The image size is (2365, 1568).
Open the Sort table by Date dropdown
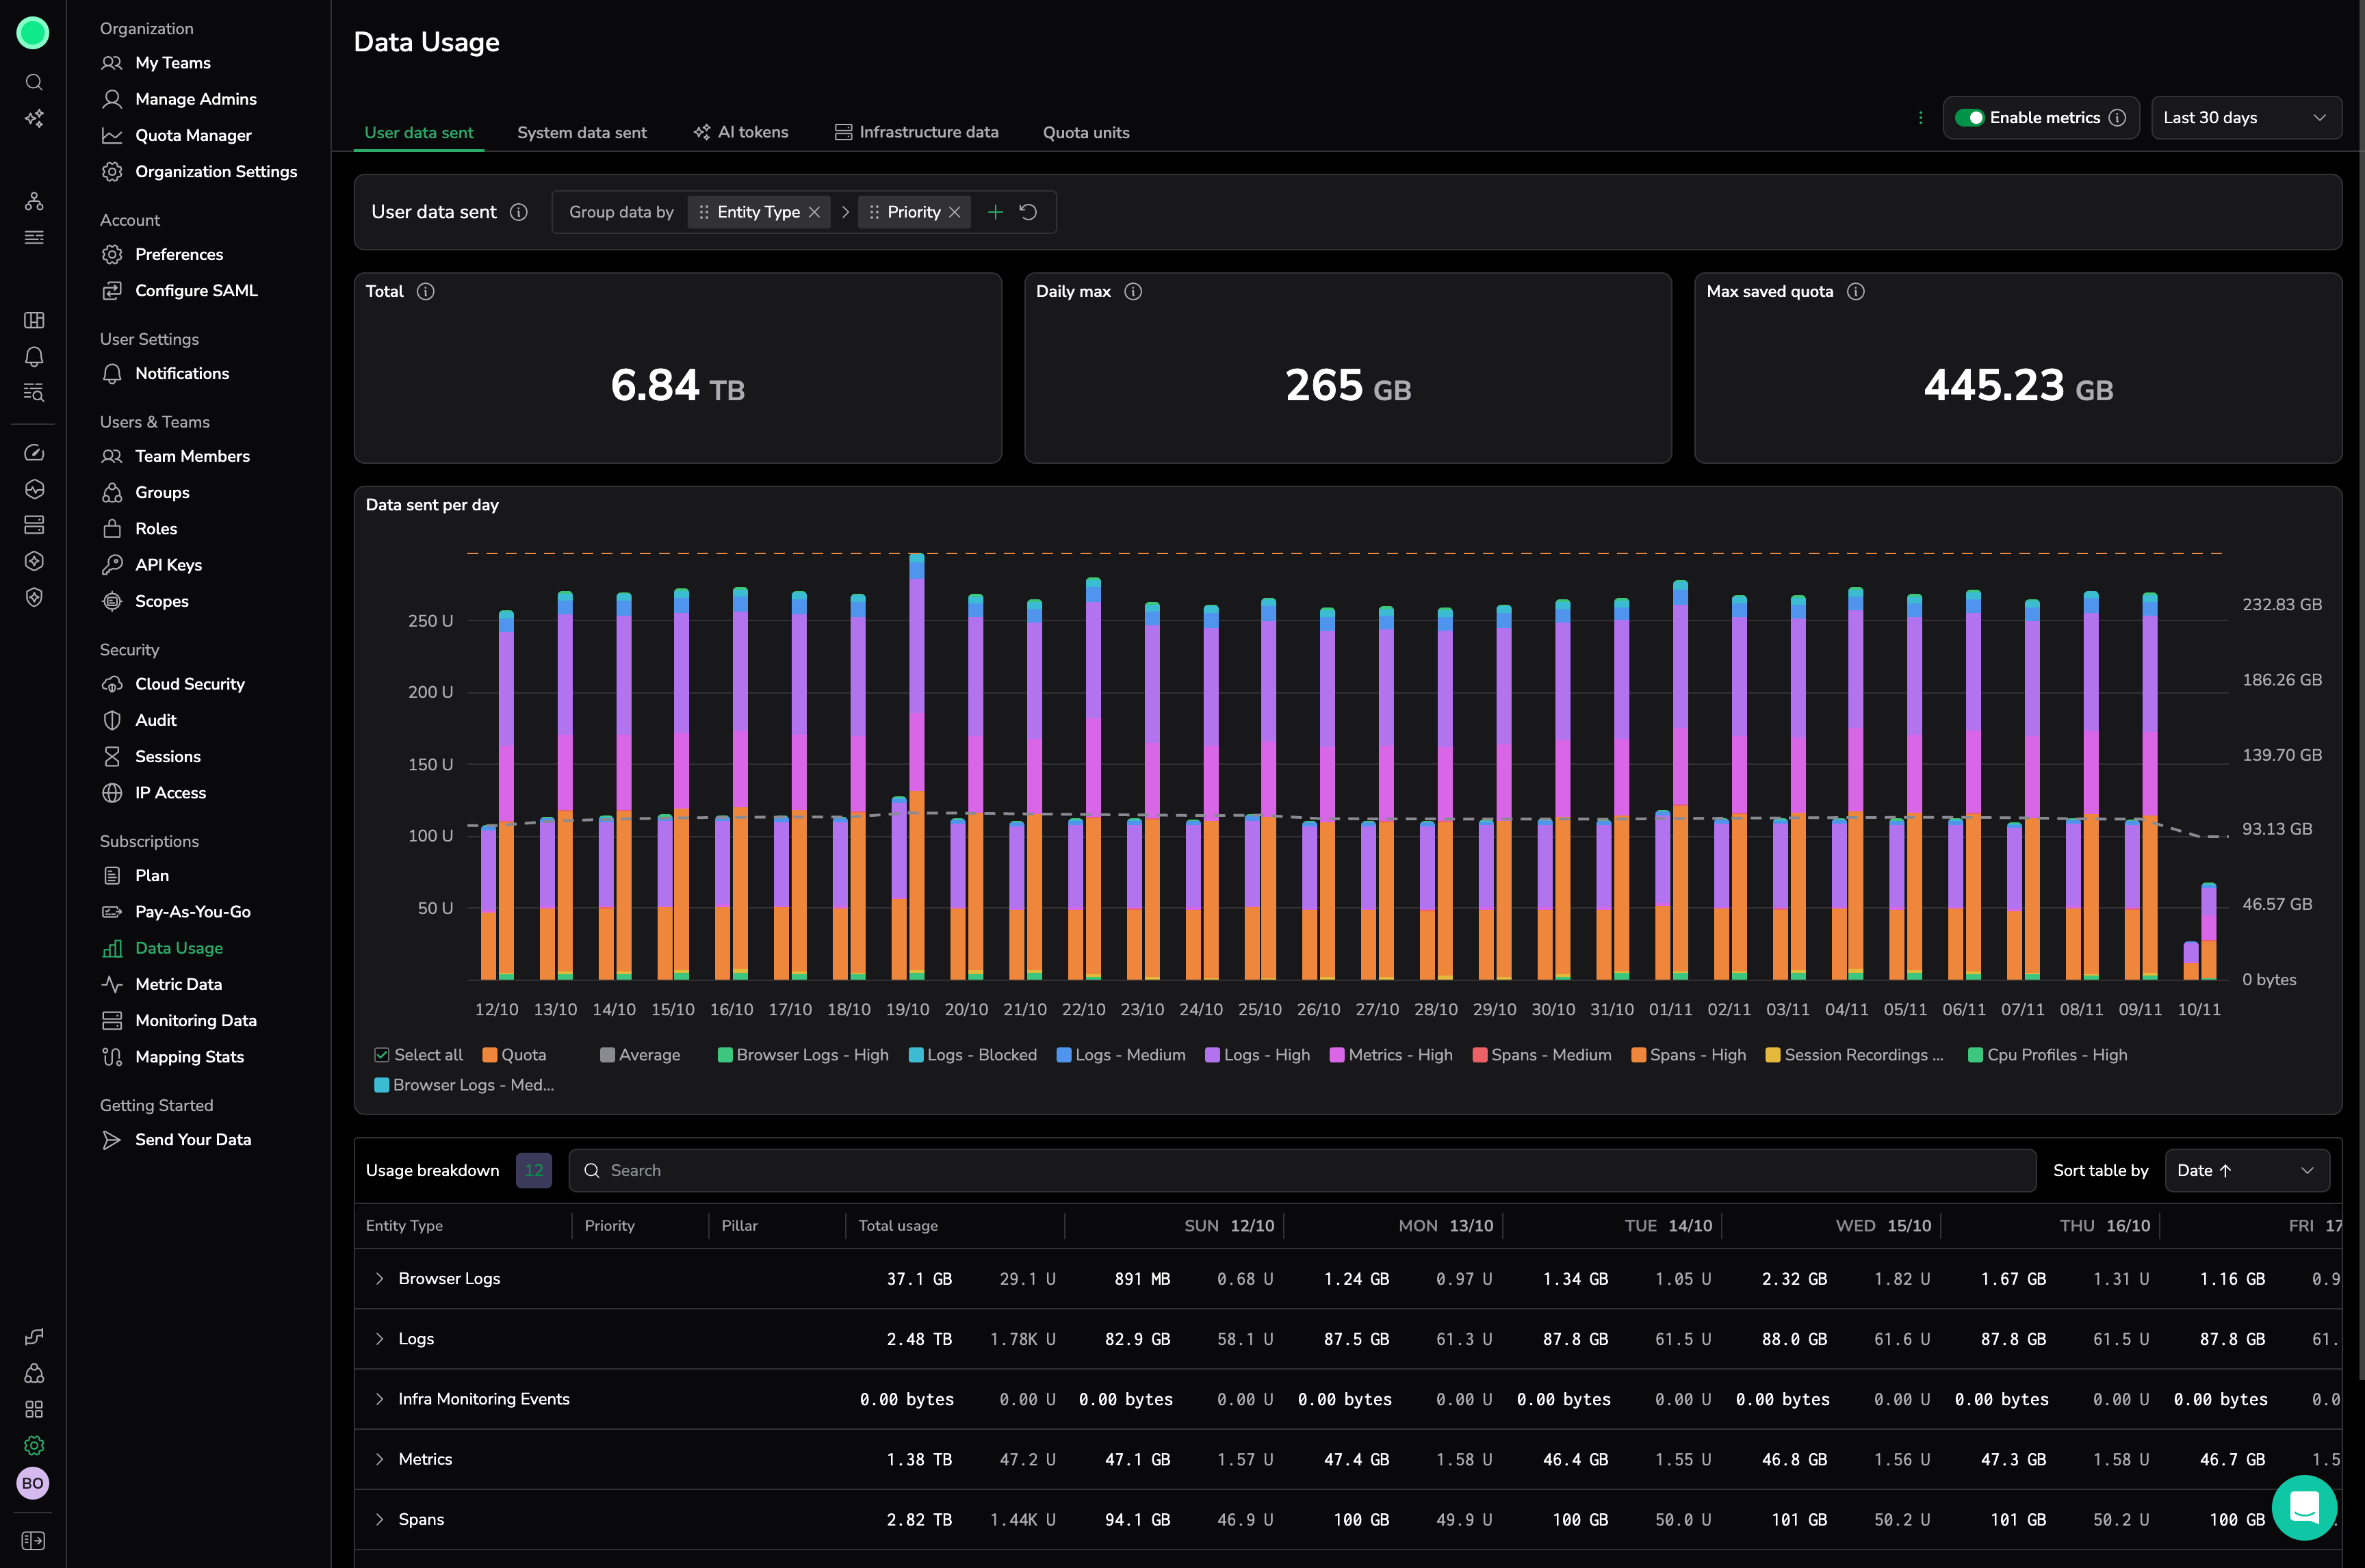point(2246,1171)
